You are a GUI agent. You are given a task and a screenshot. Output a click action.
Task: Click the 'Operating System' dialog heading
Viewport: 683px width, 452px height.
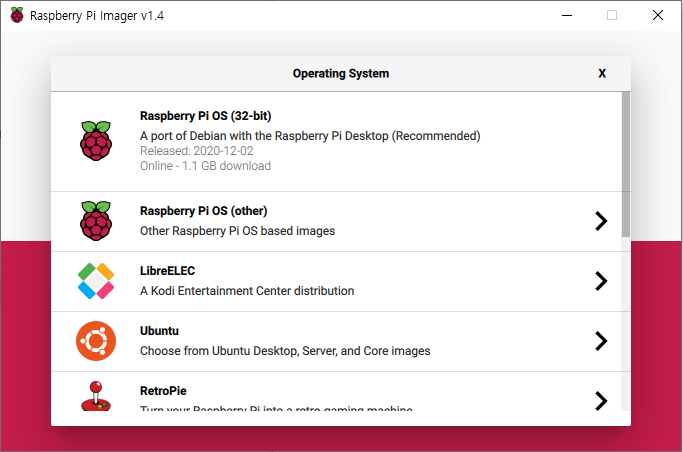pos(341,73)
